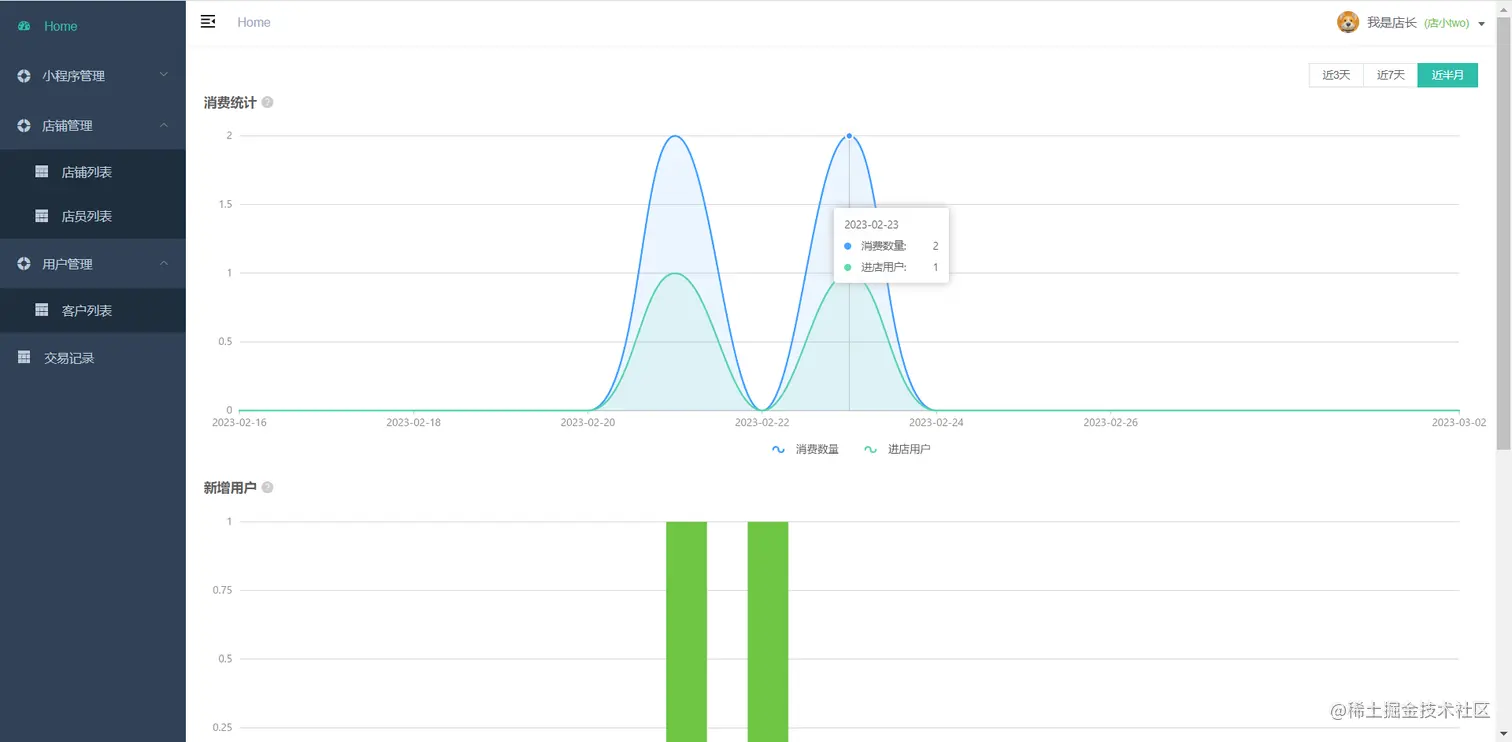Screen dimensions: 1512x742
Task: Click the Home dashboard icon in sidebar
Action: pyautogui.click(x=24, y=26)
